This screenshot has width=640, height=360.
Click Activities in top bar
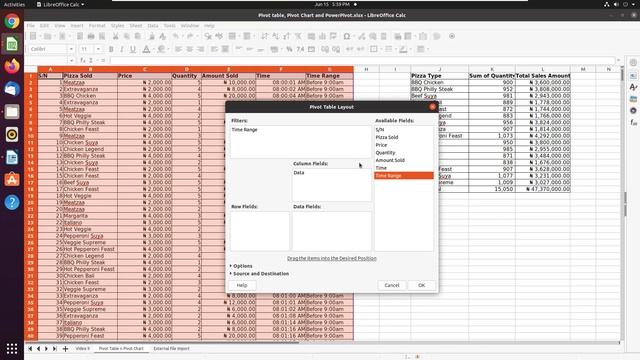click(x=14, y=4)
